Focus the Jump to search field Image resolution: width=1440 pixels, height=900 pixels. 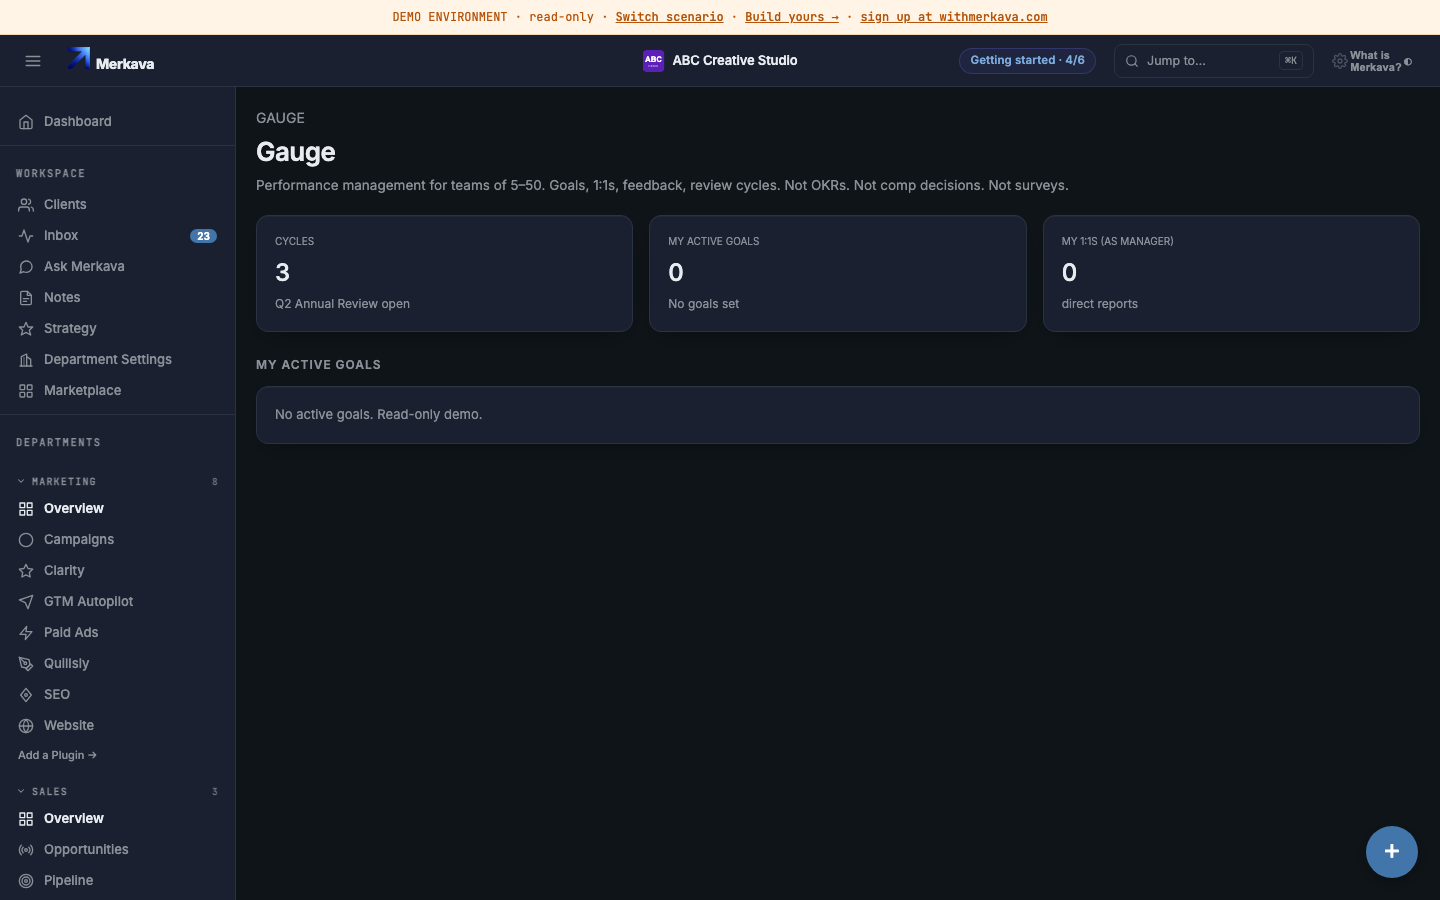[x=1213, y=61]
